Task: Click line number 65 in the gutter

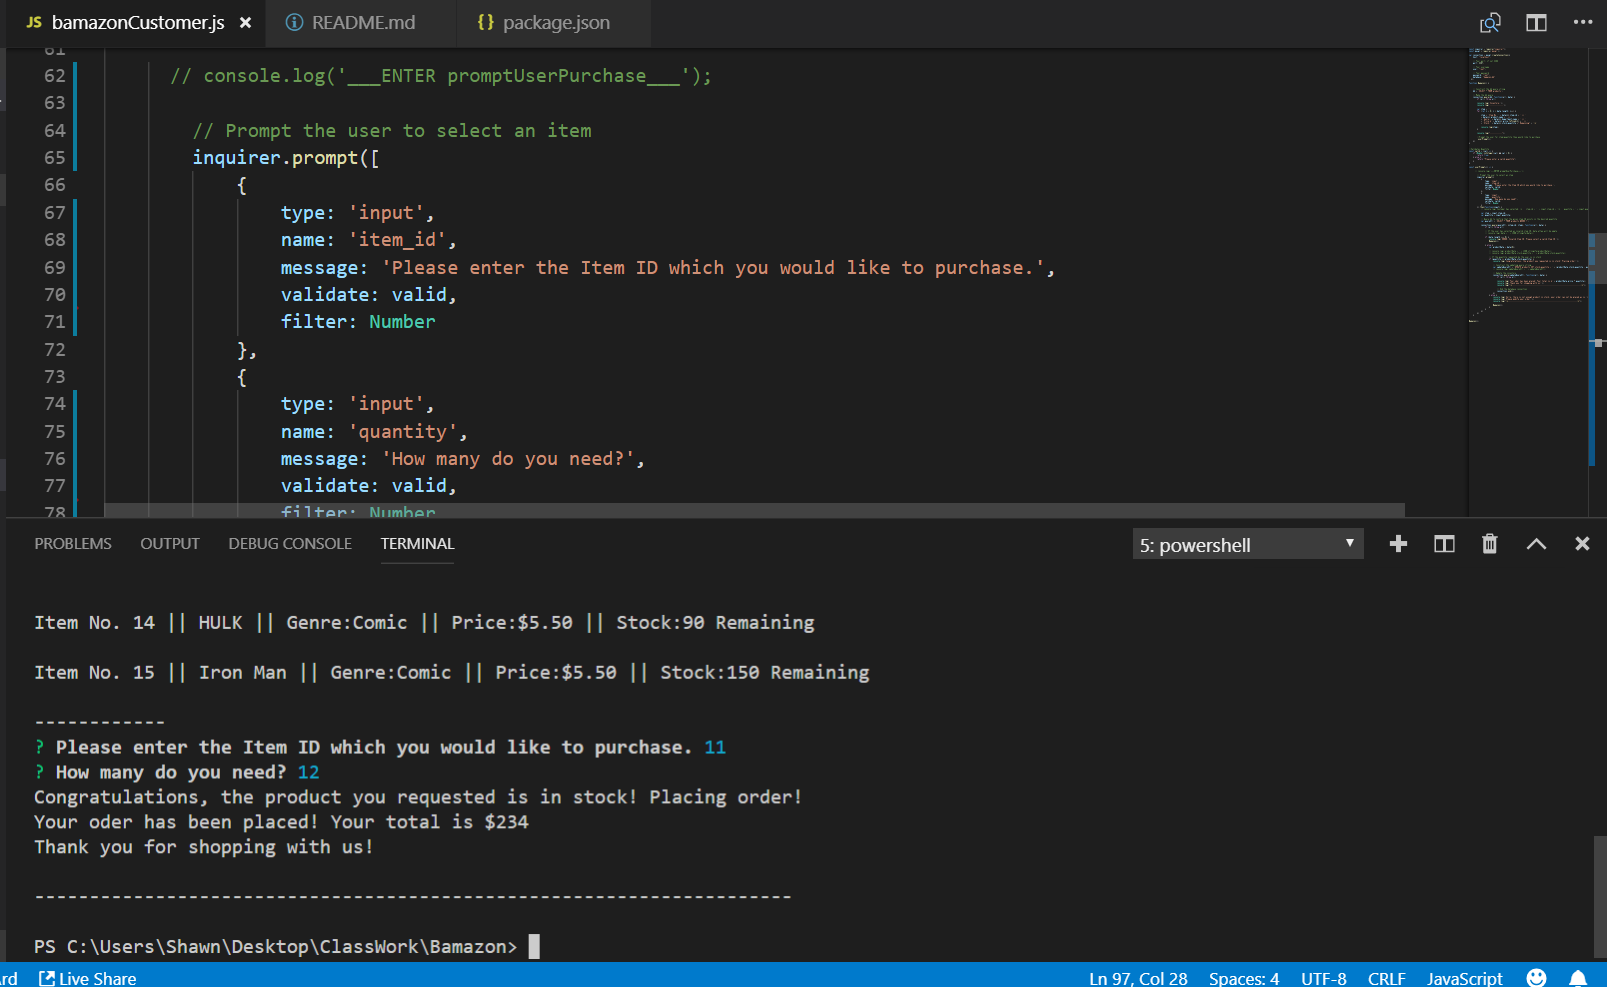Action: click(x=54, y=157)
